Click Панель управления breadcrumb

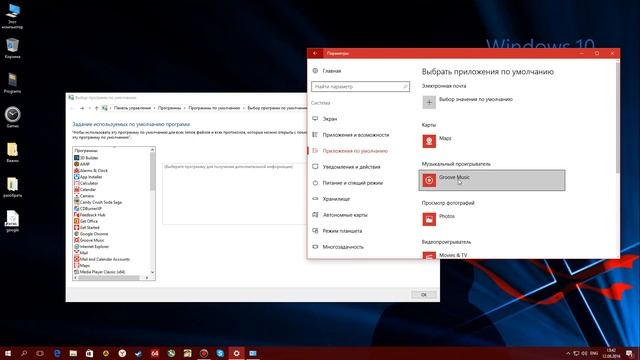tap(132, 108)
